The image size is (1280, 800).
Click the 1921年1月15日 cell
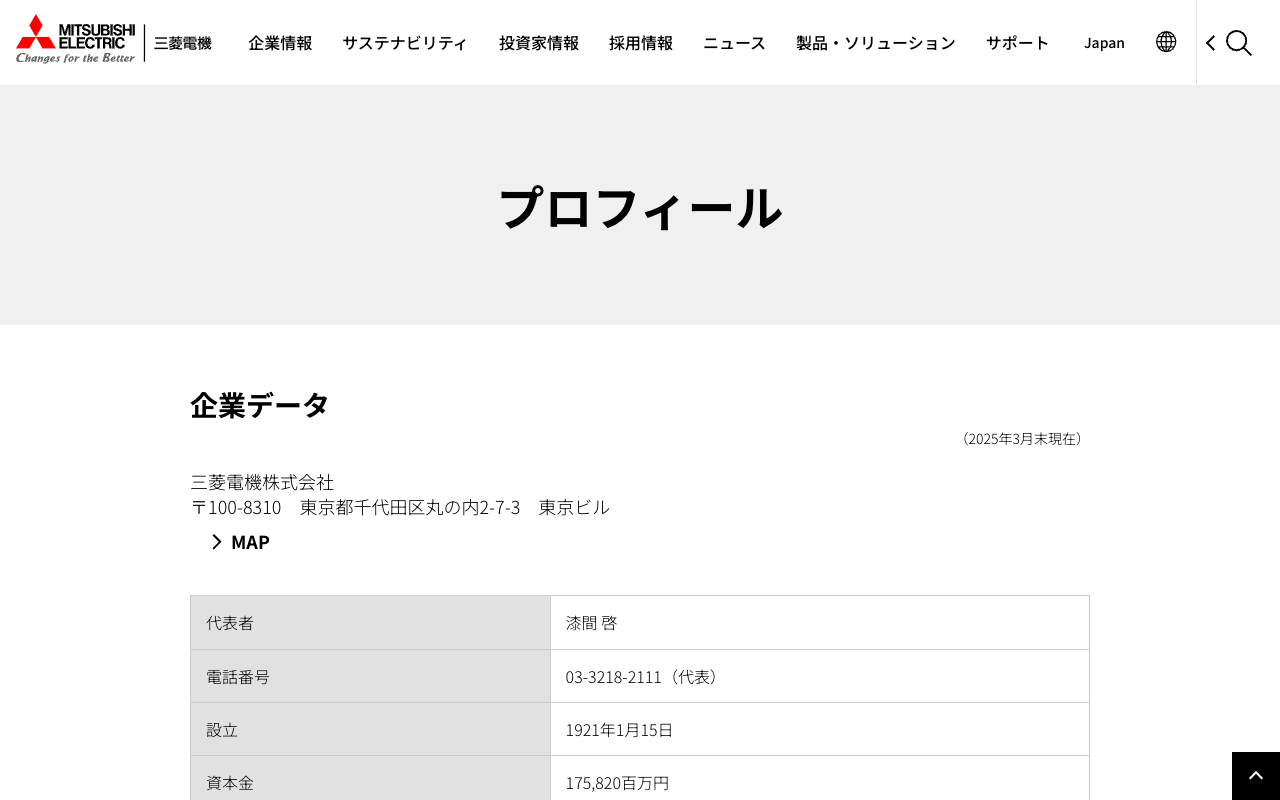click(819, 729)
